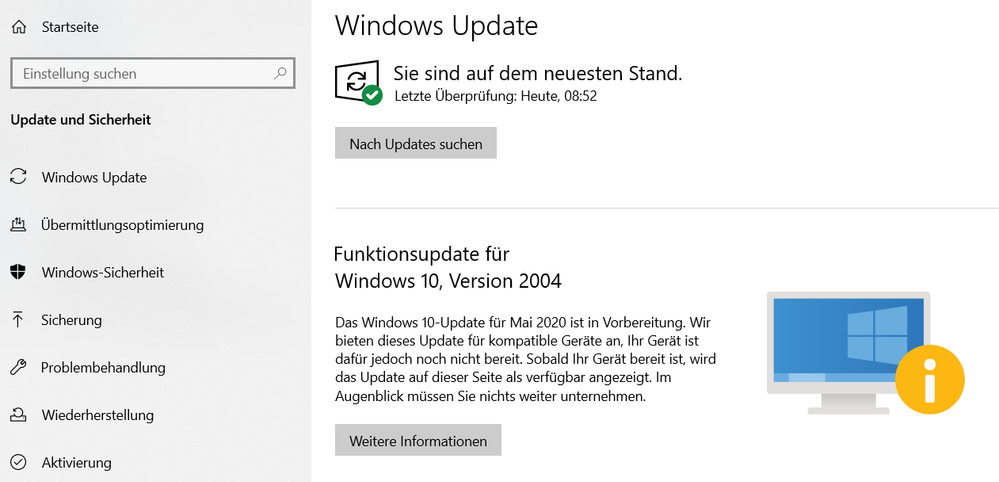This screenshot has width=999, height=482.
Task: Open the Windows Update menu entry
Action: 94,178
